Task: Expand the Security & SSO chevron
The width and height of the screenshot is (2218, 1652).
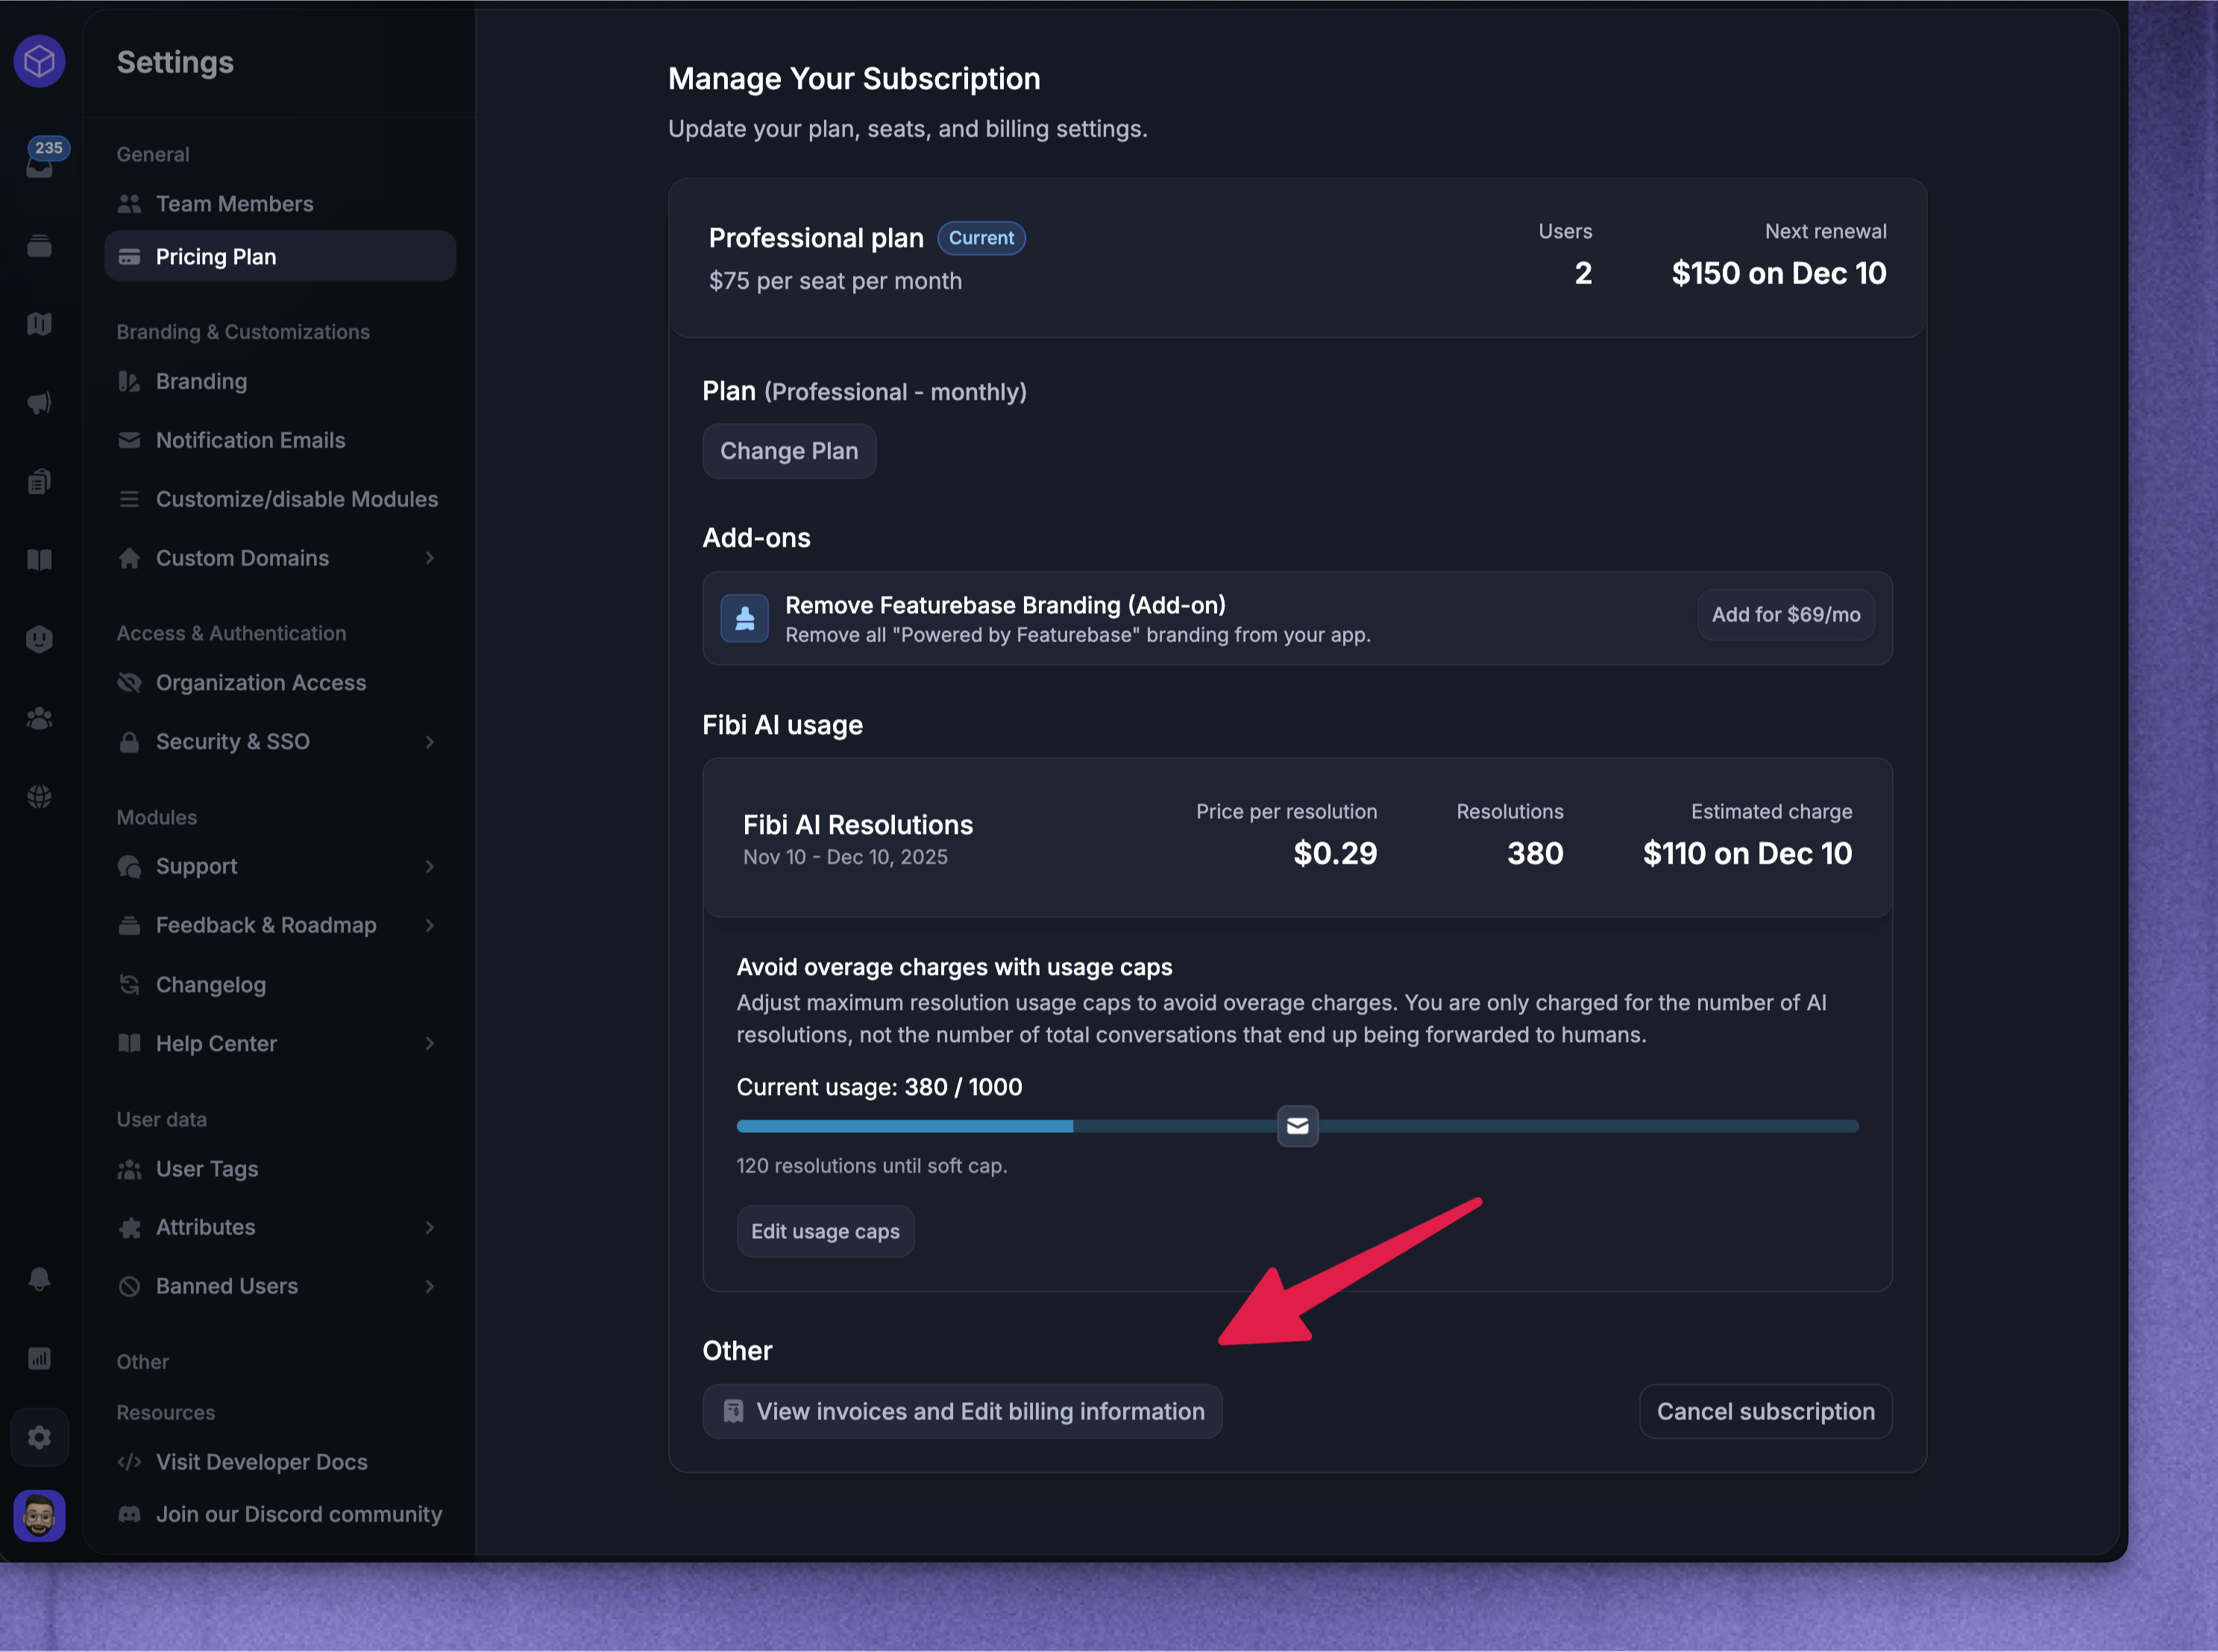Action: (430, 742)
